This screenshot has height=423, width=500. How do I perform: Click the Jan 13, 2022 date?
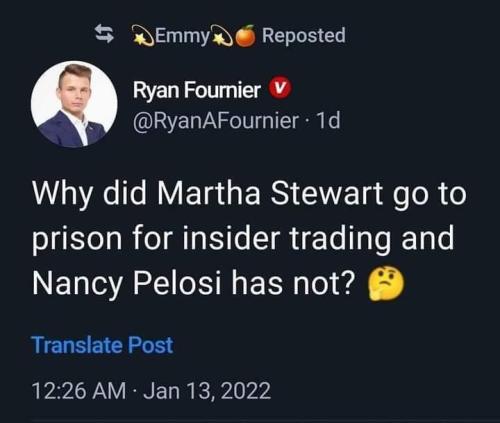click(207, 390)
